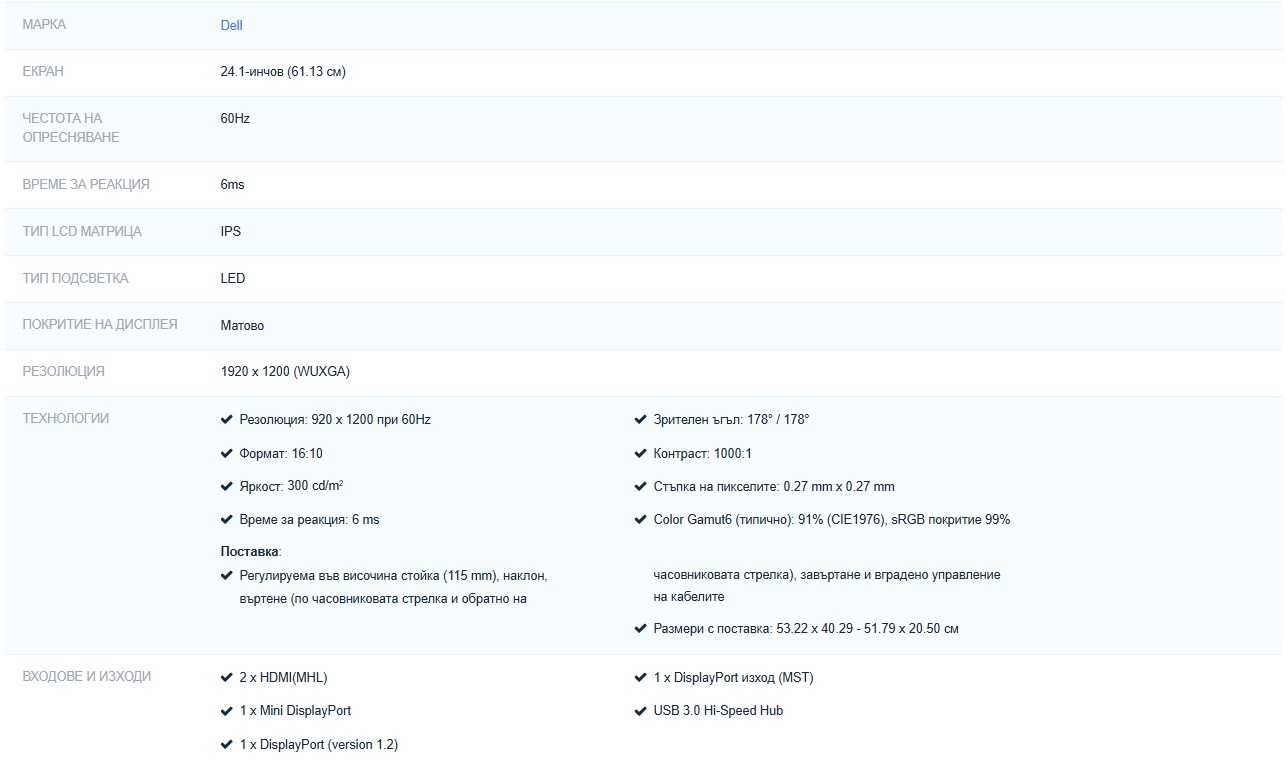Screen dimensions: 1287x763
Task: Select the 24.1-инчов (61.13 см) value
Action: (283, 72)
